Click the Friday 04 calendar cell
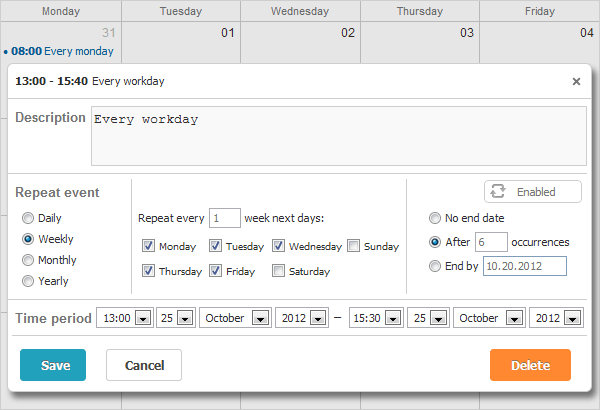The height and width of the screenshot is (410, 600). 540,42
